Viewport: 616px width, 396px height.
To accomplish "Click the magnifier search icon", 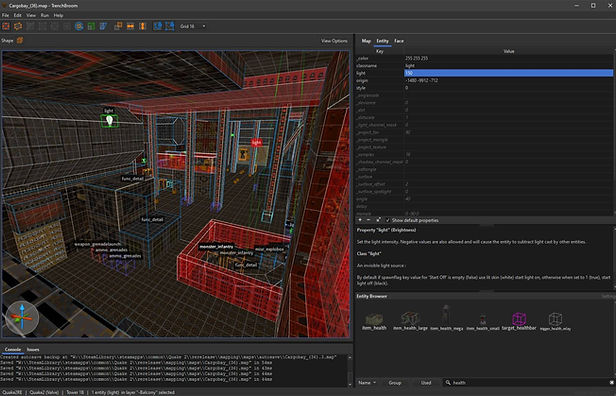I will 448,383.
